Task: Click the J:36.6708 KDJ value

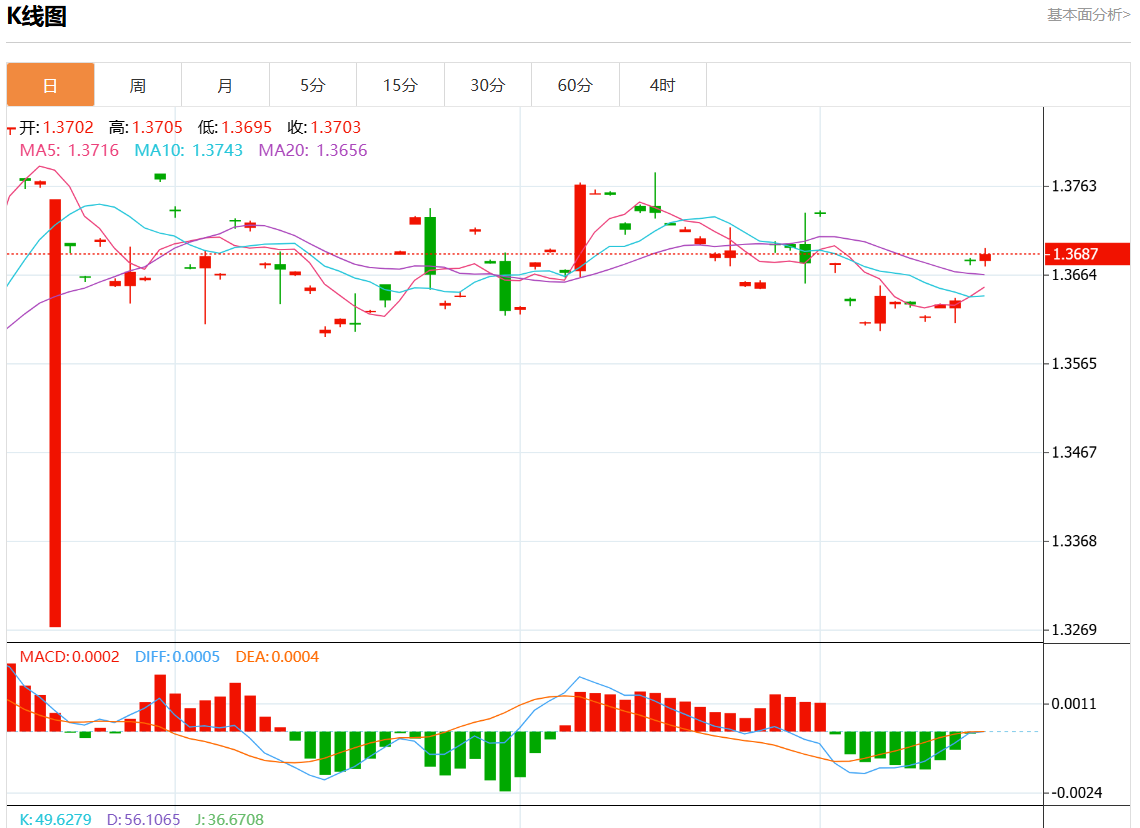Action: (230, 819)
